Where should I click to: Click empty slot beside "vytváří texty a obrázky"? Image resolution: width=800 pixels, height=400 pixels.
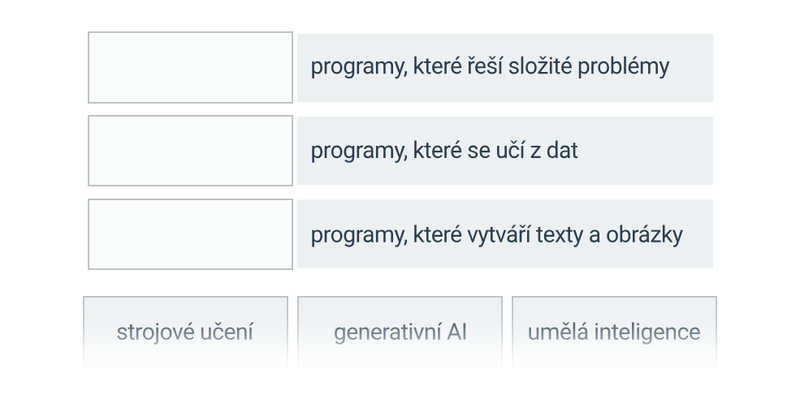point(190,234)
